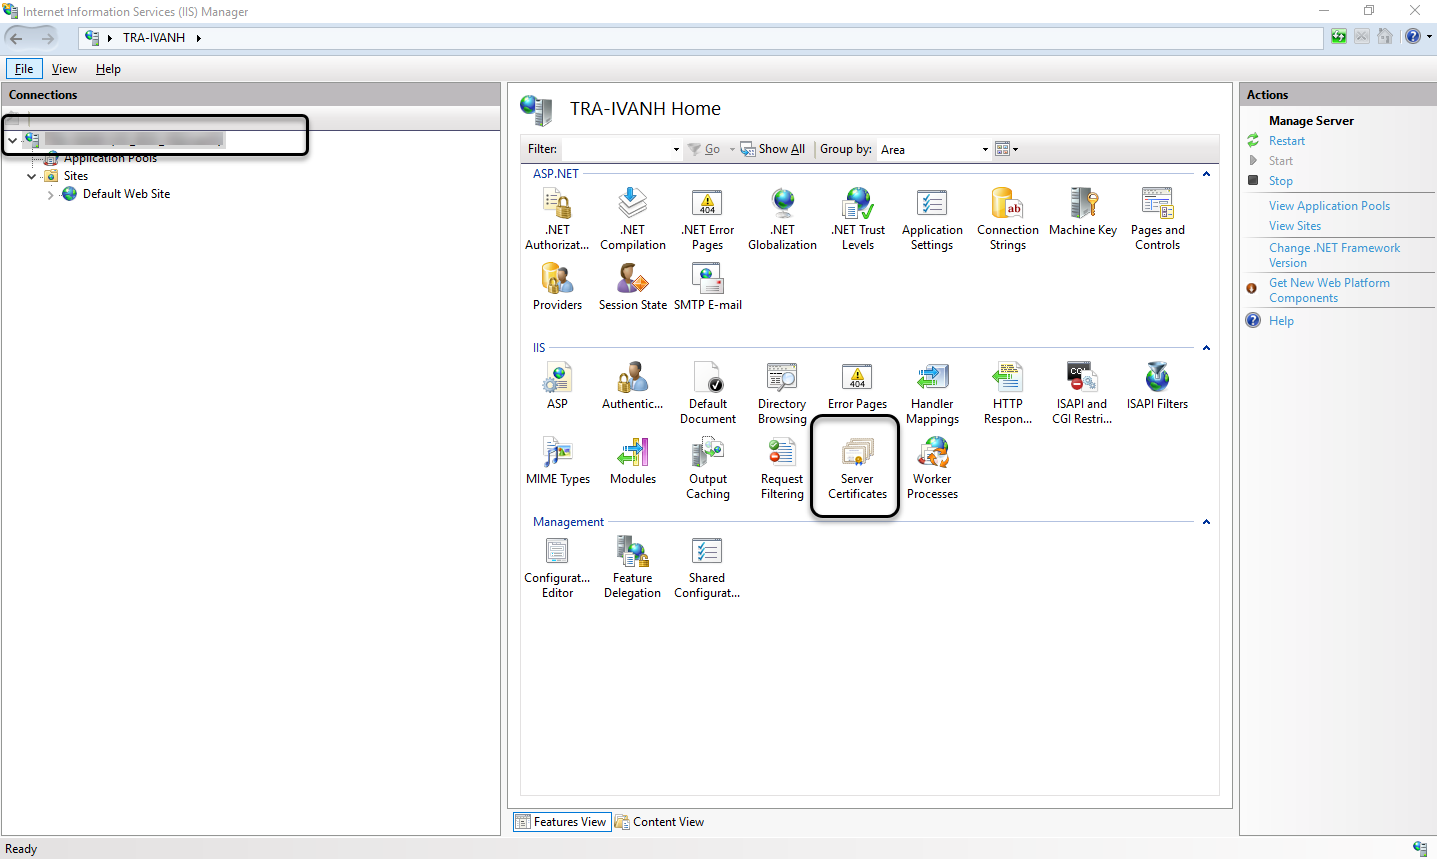
Task: Switch to Content View tab
Action: click(x=660, y=822)
